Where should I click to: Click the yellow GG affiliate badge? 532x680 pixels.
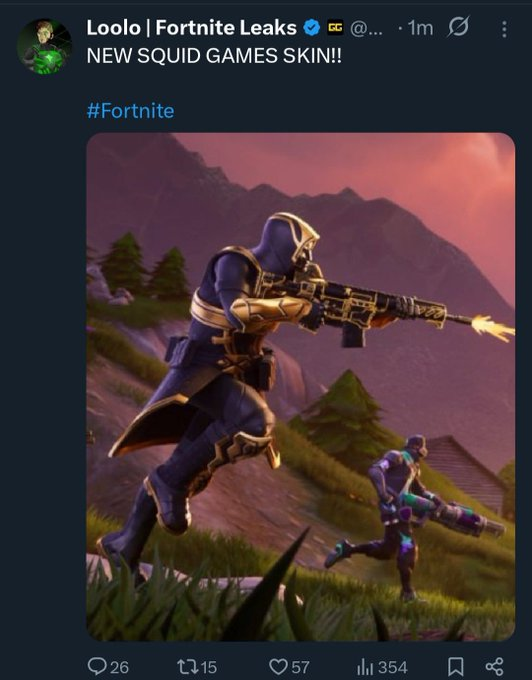[335, 28]
